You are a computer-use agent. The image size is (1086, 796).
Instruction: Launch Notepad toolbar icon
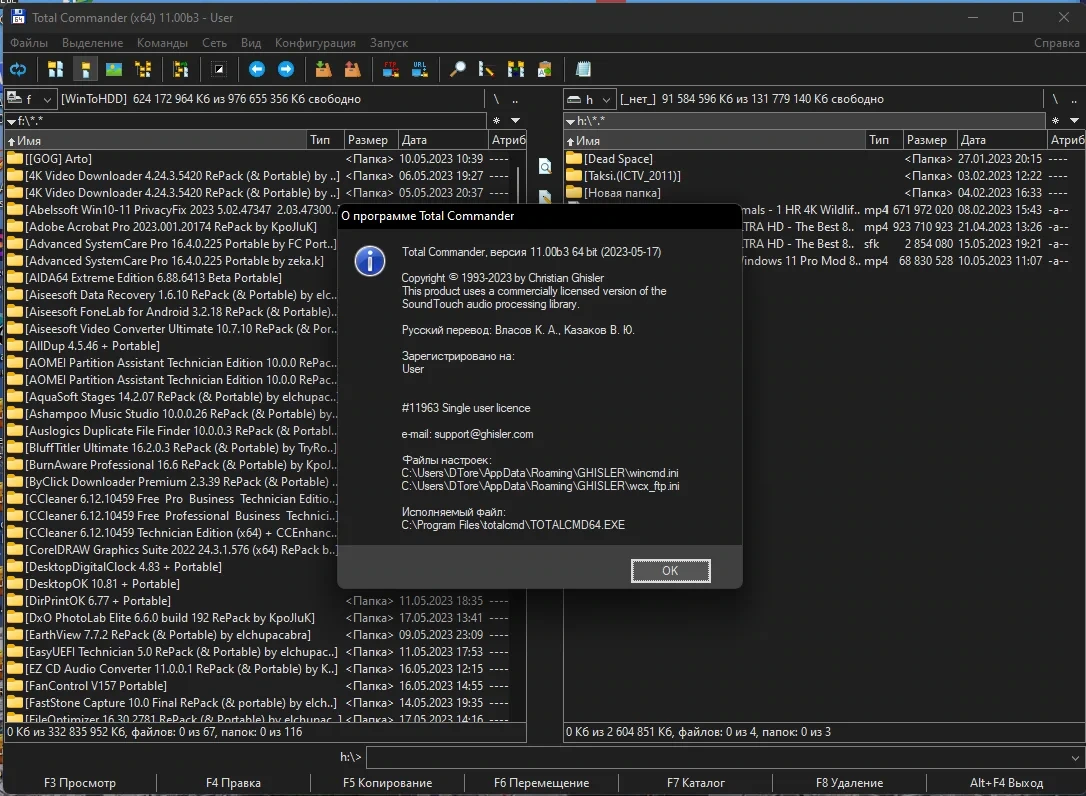(583, 69)
